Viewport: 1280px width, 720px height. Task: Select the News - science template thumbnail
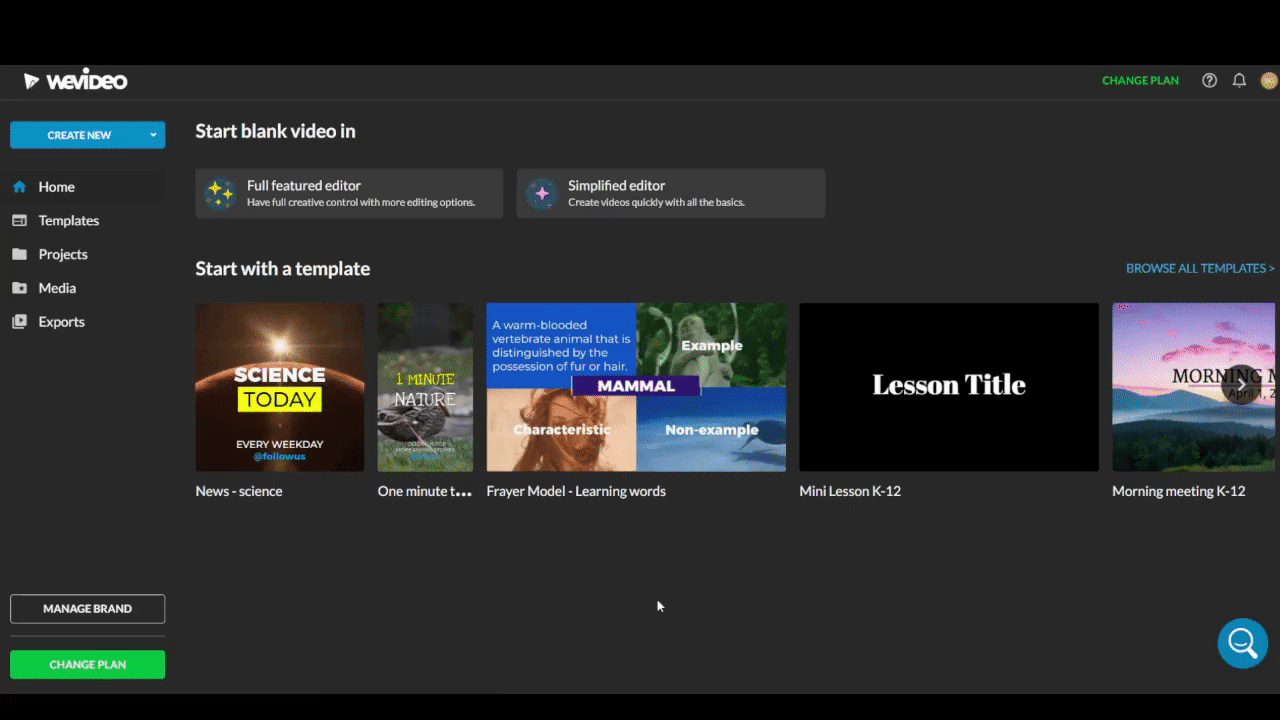tap(280, 387)
